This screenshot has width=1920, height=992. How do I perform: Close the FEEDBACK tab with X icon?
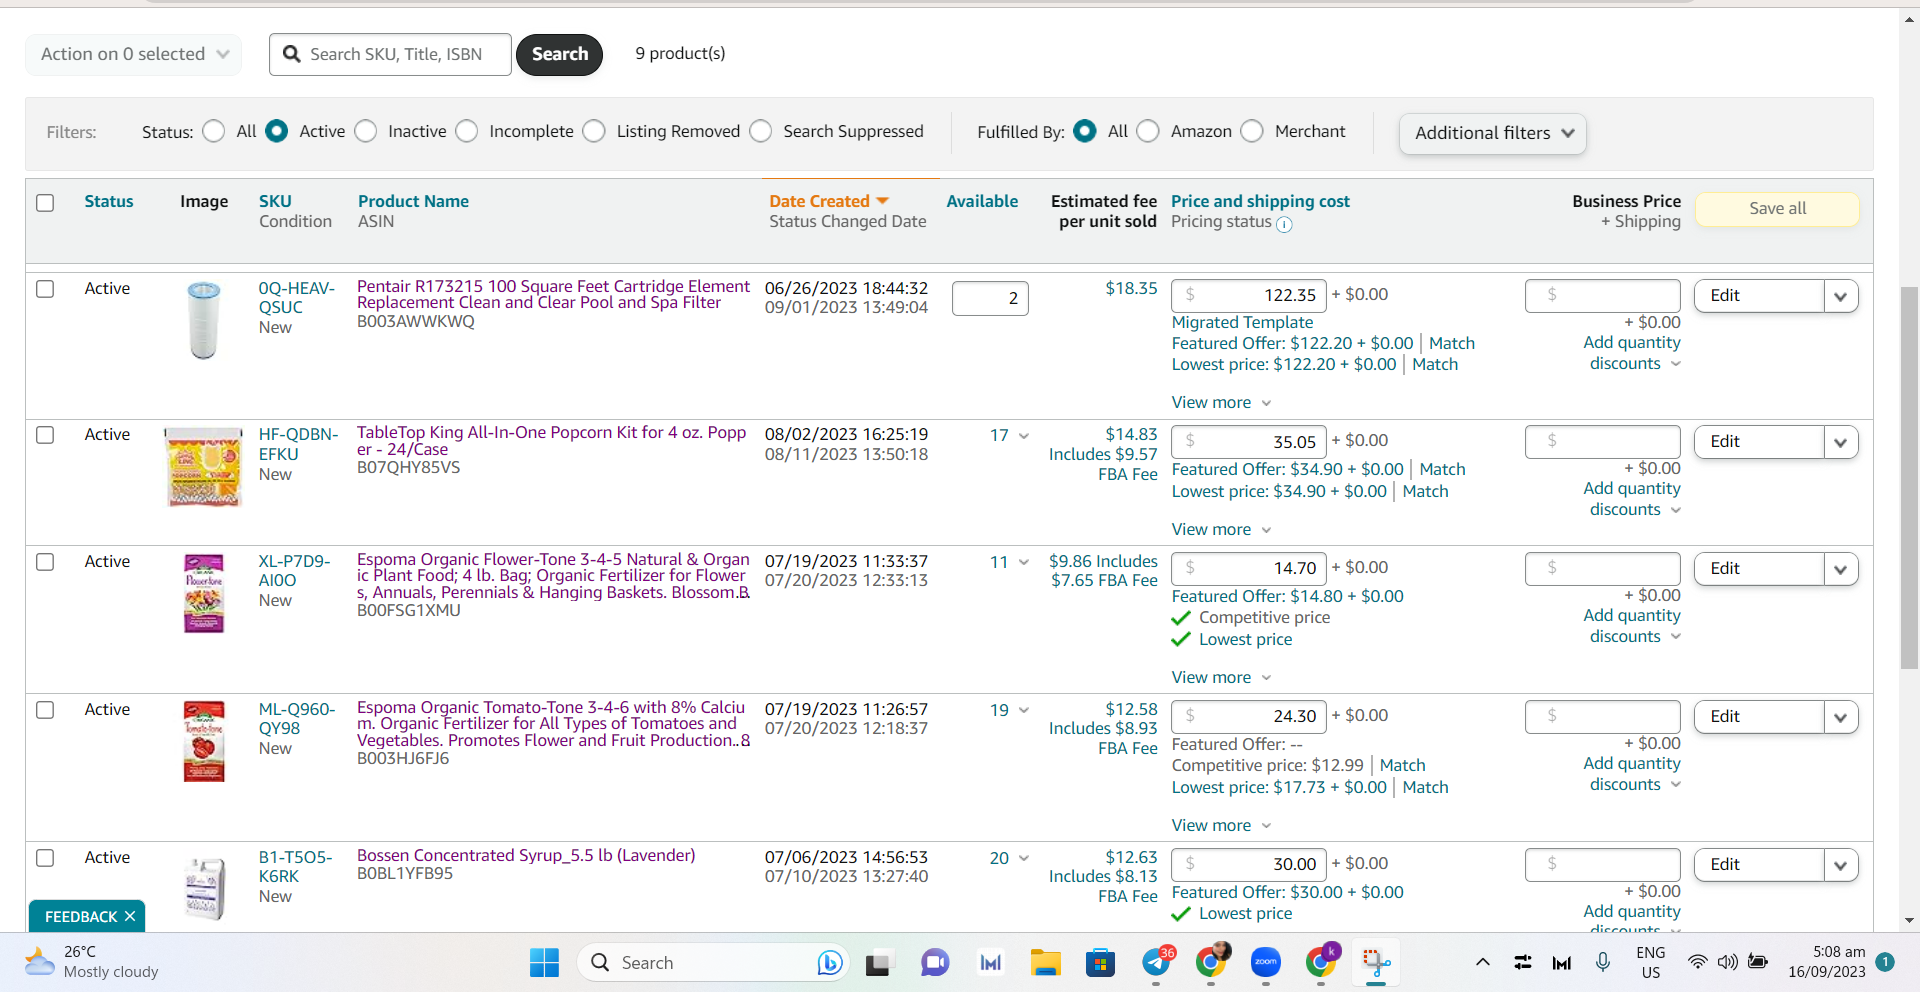pos(130,916)
